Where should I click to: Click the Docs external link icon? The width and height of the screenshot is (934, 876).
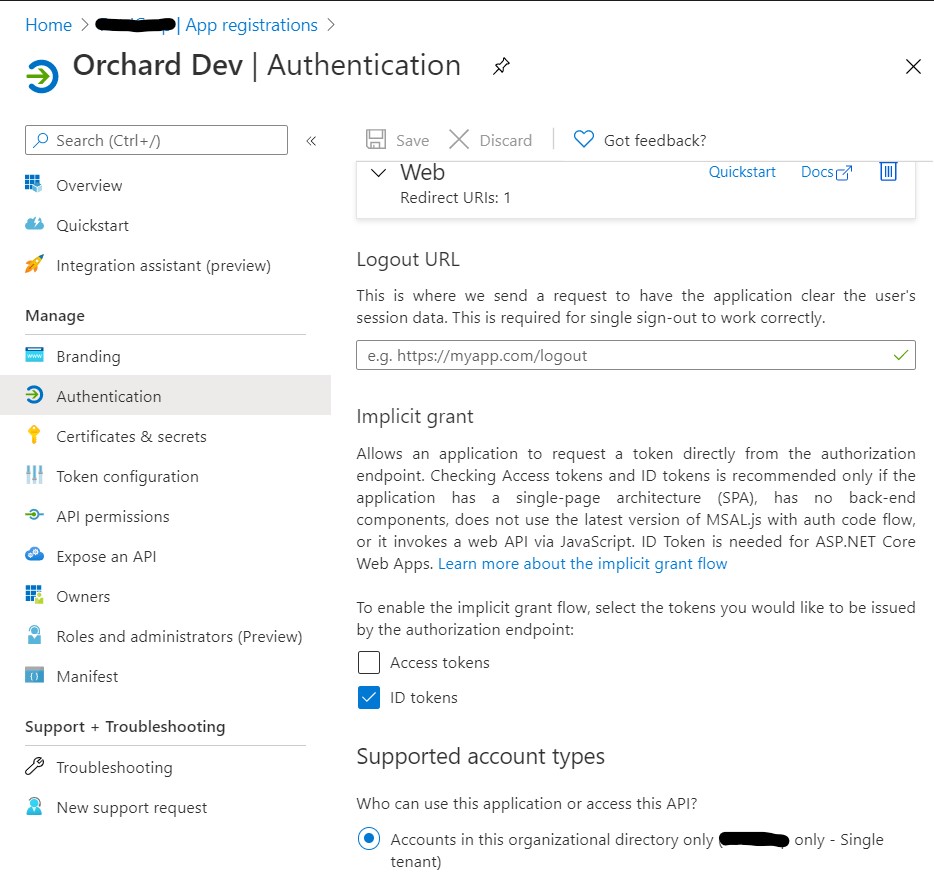(844, 173)
